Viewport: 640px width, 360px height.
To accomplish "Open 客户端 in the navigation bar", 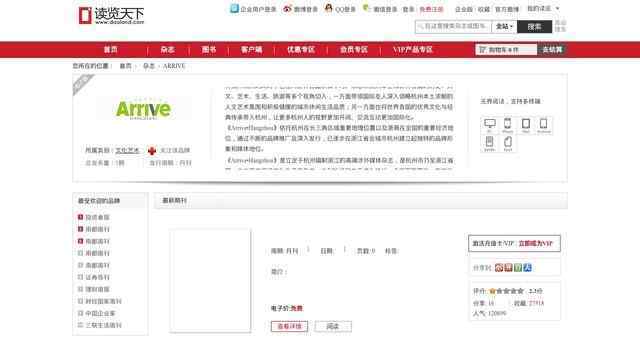I will pyautogui.click(x=251, y=50).
